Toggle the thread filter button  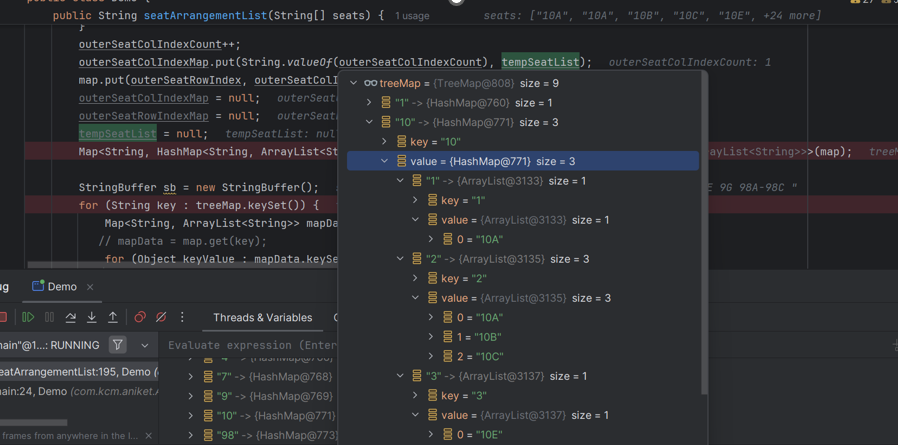(117, 345)
